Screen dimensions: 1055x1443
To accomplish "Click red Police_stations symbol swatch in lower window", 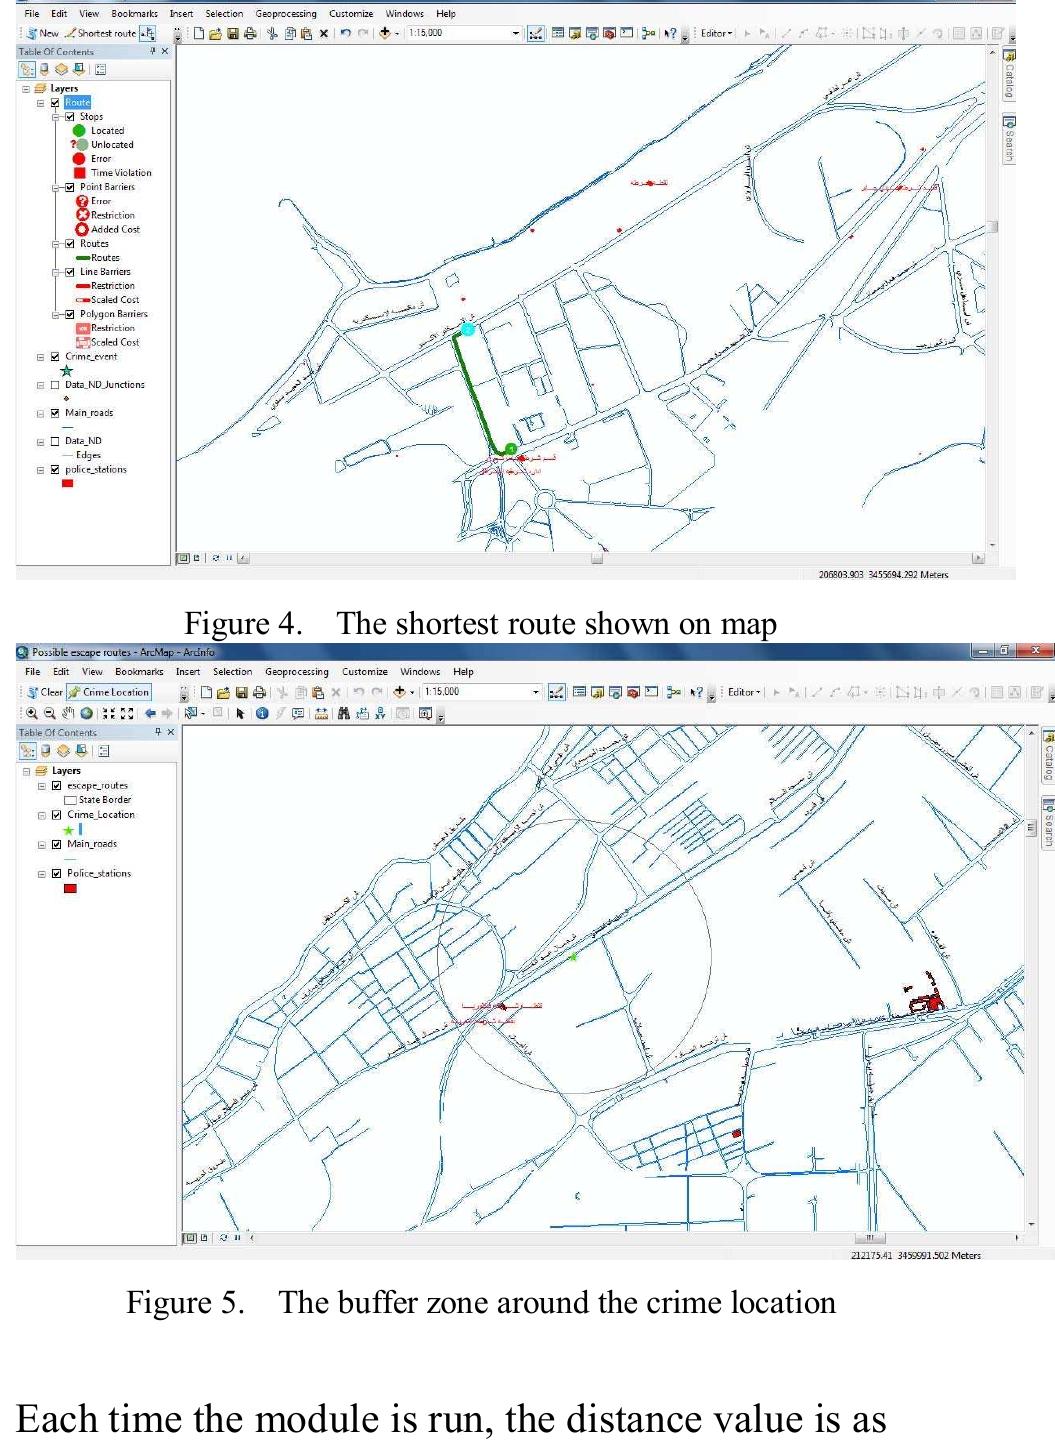I will coord(70,888).
